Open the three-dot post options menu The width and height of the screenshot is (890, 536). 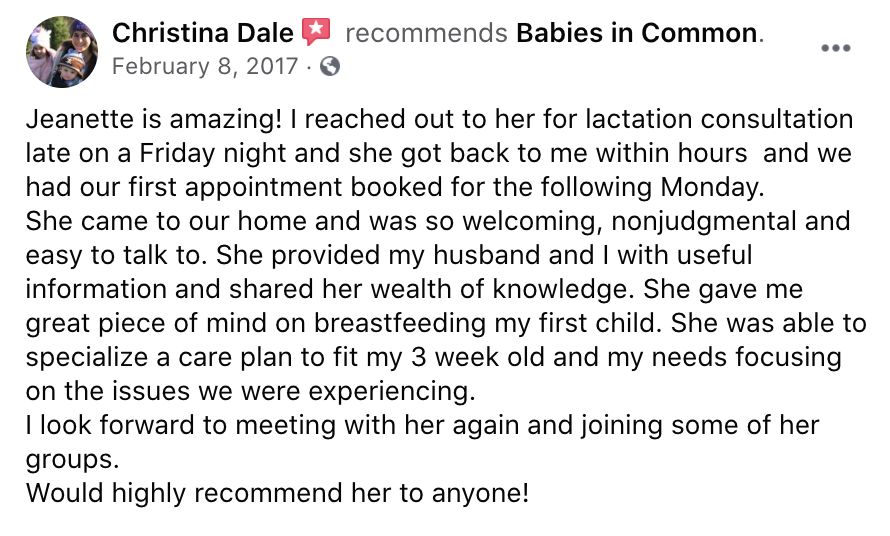point(836,48)
